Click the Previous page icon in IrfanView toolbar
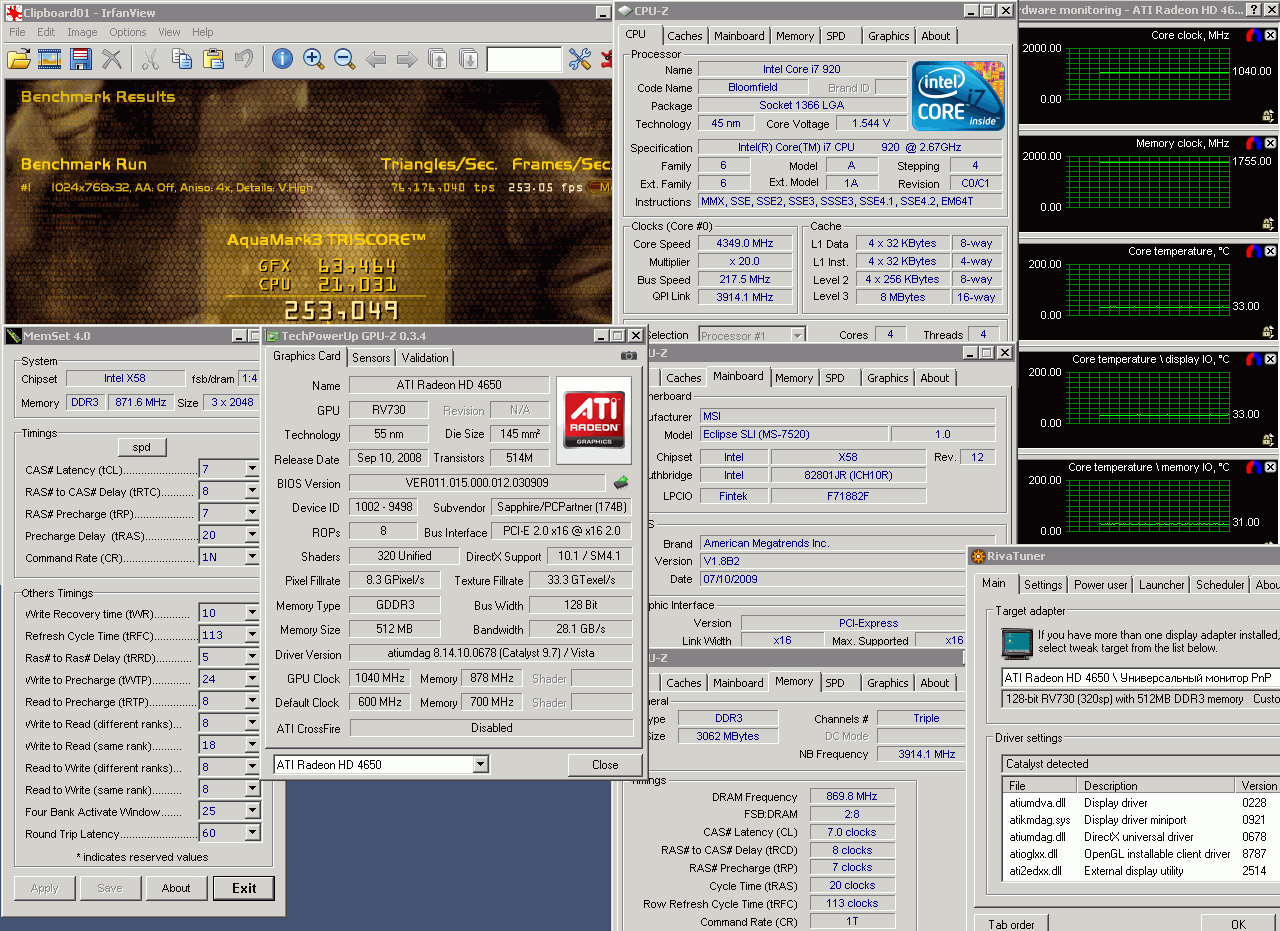The height and width of the screenshot is (931, 1280). [x=437, y=59]
